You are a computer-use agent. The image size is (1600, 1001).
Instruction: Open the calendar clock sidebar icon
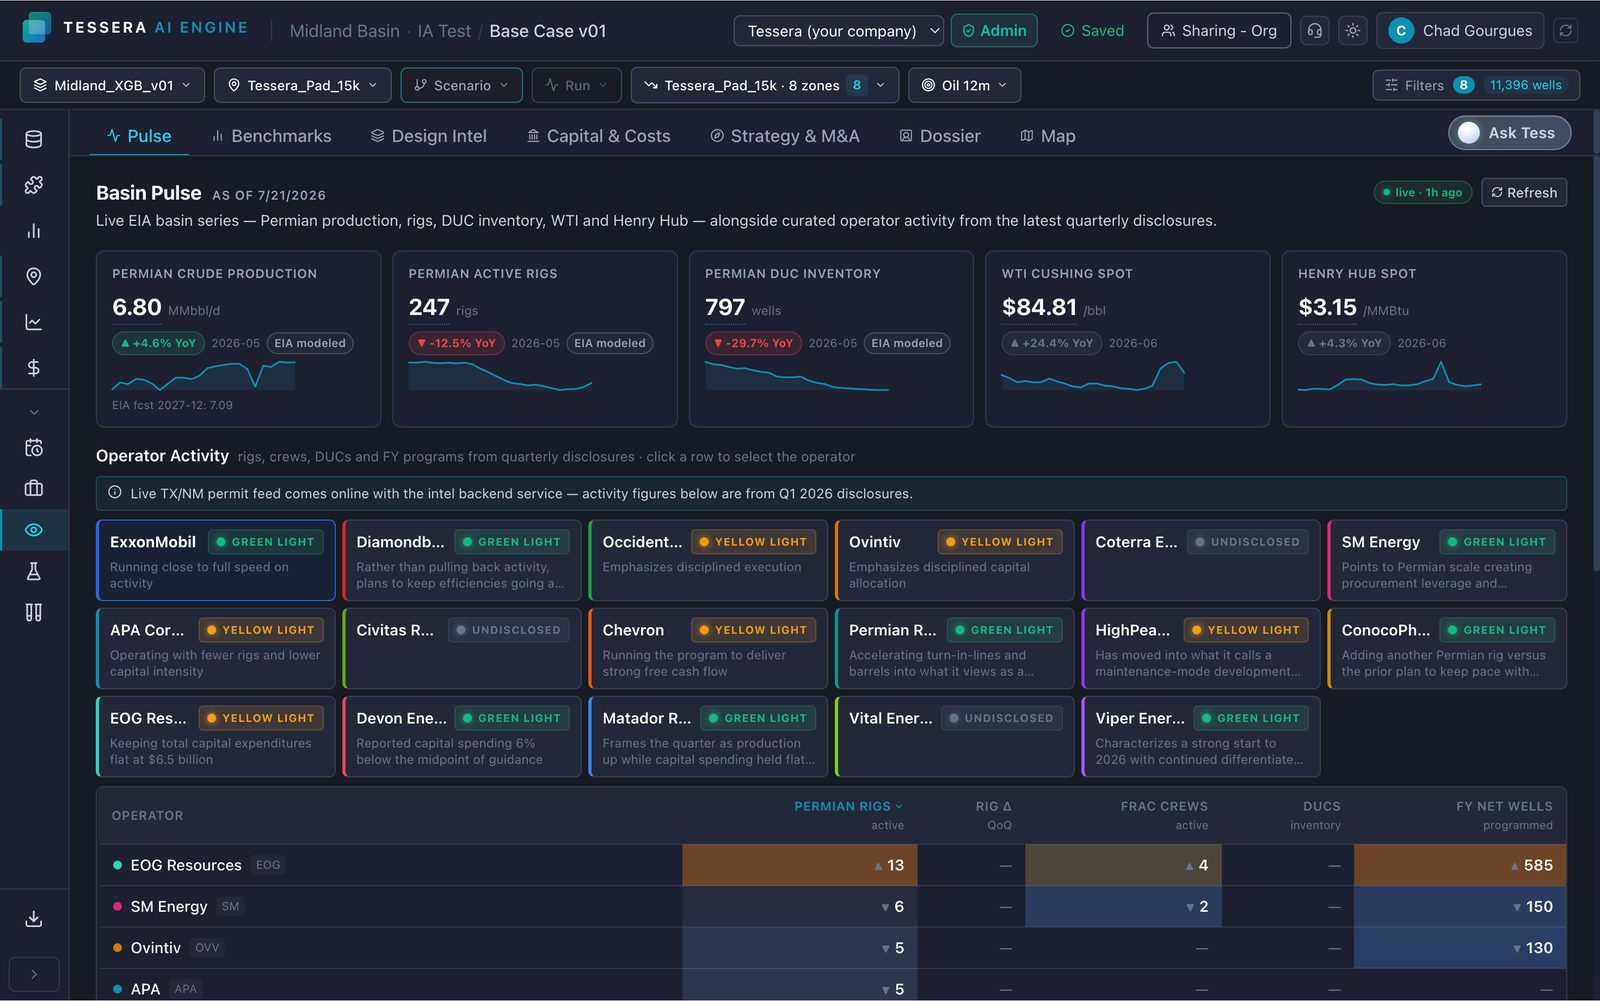point(34,447)
